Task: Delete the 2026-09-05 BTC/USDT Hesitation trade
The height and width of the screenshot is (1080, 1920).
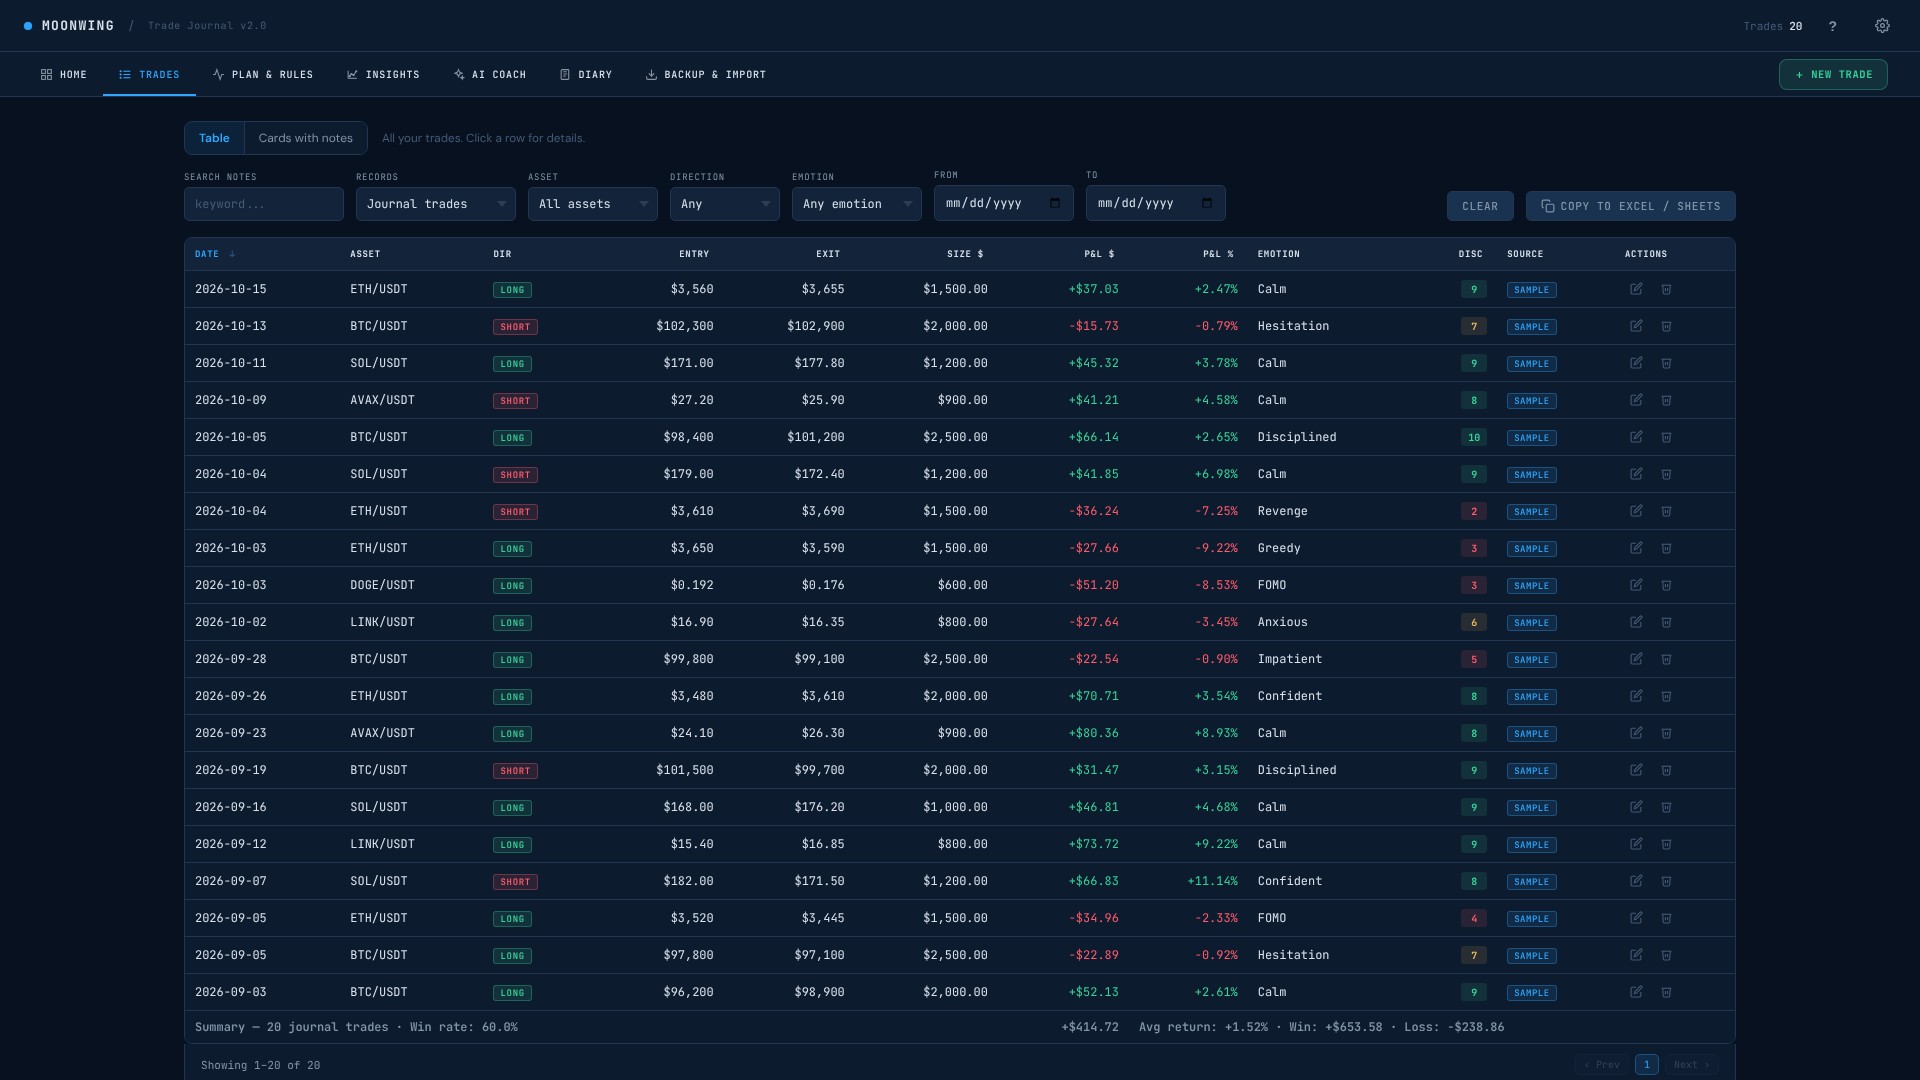Action: [1666, 955]
